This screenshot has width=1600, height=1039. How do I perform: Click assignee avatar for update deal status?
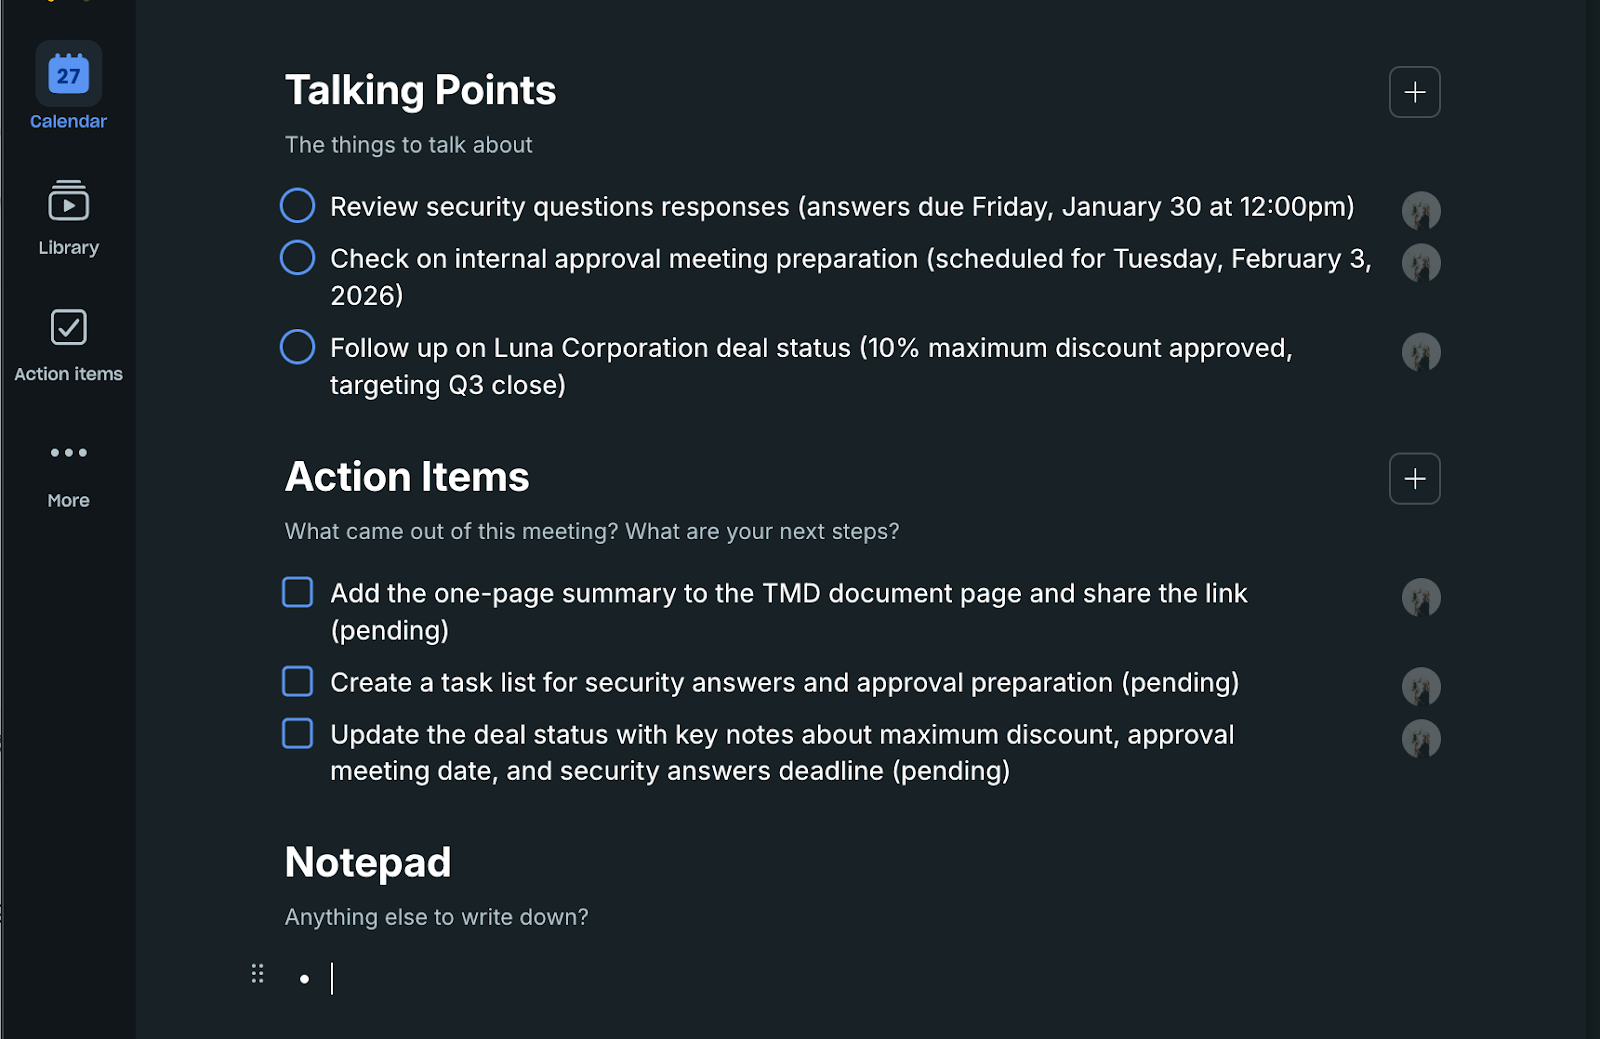1420,739
